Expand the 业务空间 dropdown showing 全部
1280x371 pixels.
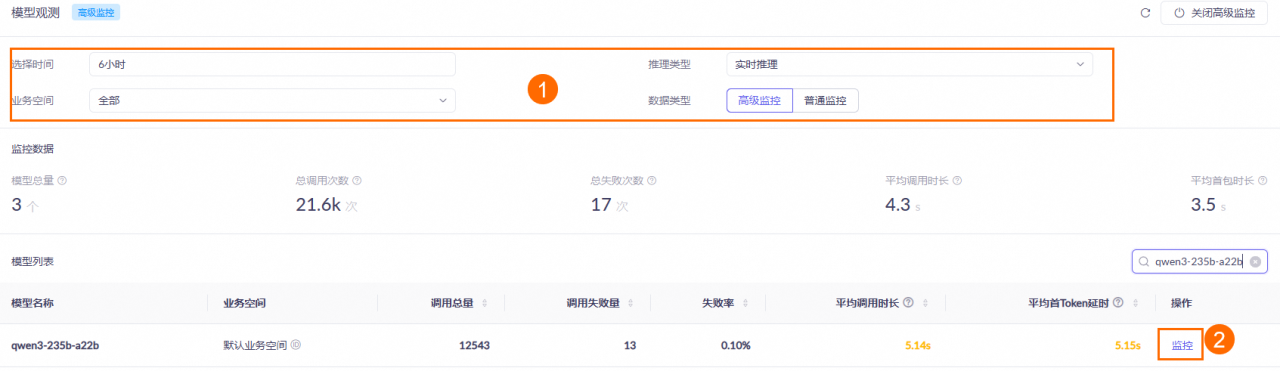coord(272,100)
